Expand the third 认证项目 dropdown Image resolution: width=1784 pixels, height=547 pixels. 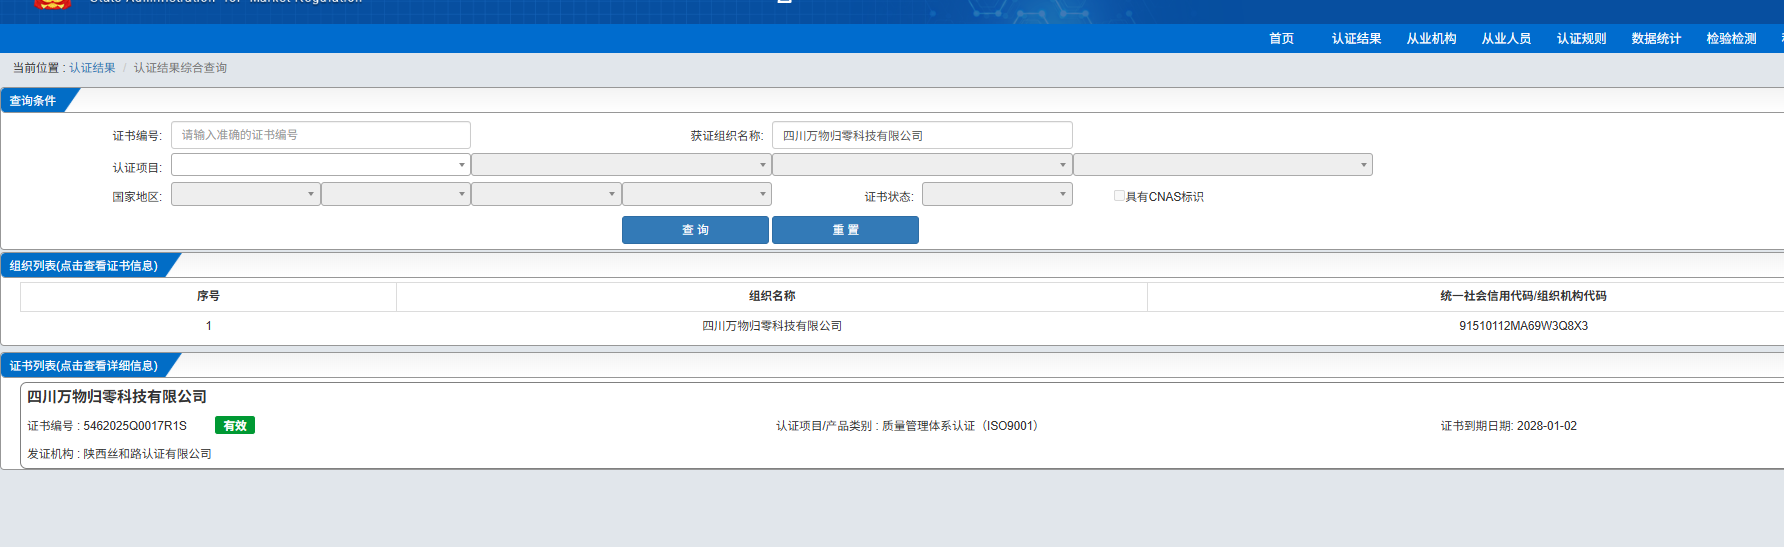coord(922,165)
